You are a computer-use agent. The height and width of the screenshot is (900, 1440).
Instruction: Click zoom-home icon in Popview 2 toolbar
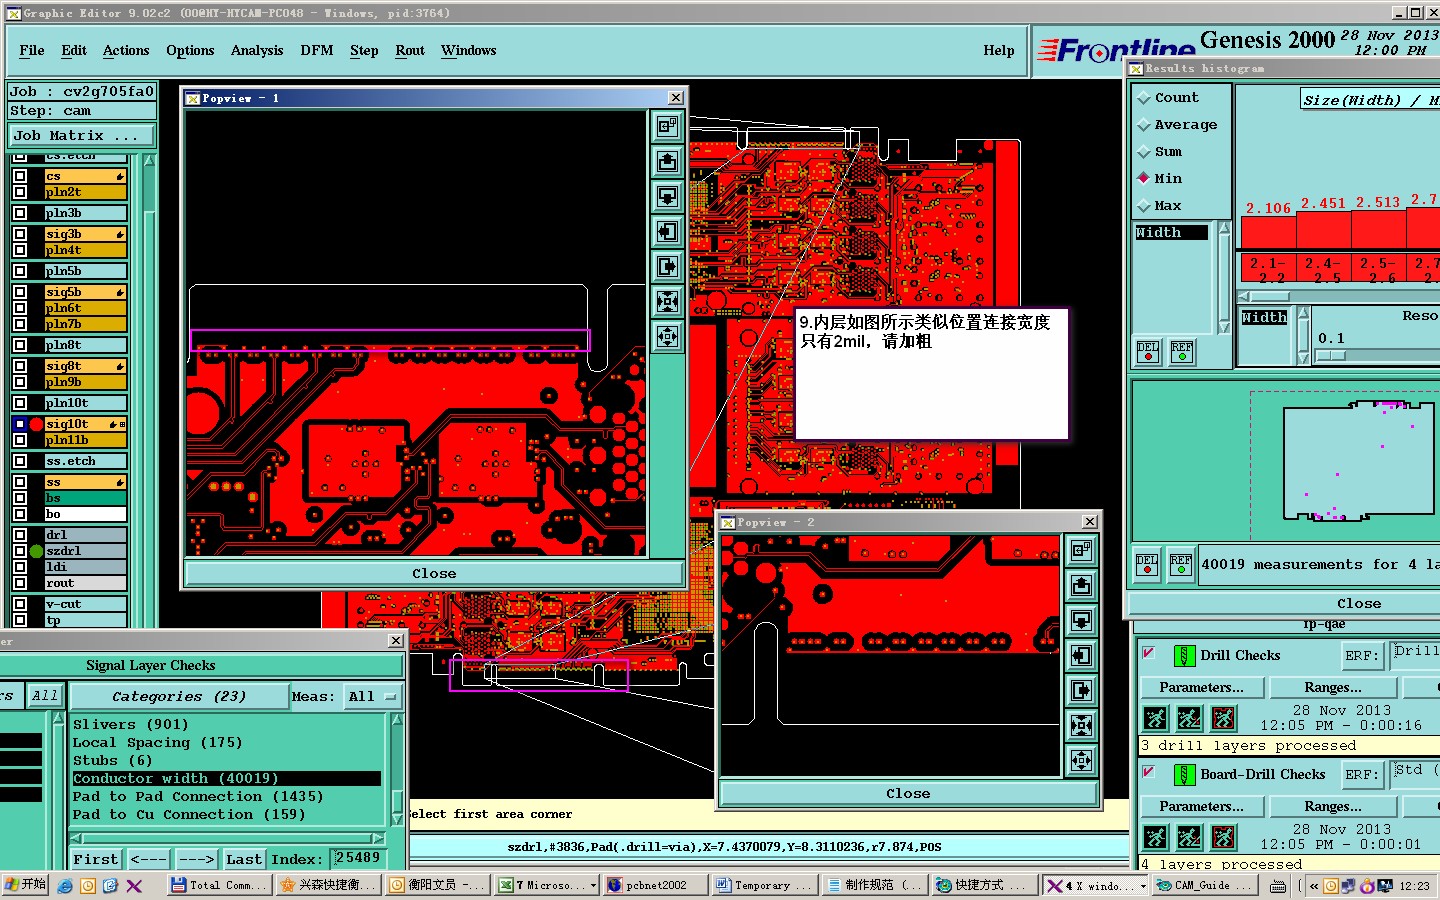pyautogui.click(x=1081, y=551)
